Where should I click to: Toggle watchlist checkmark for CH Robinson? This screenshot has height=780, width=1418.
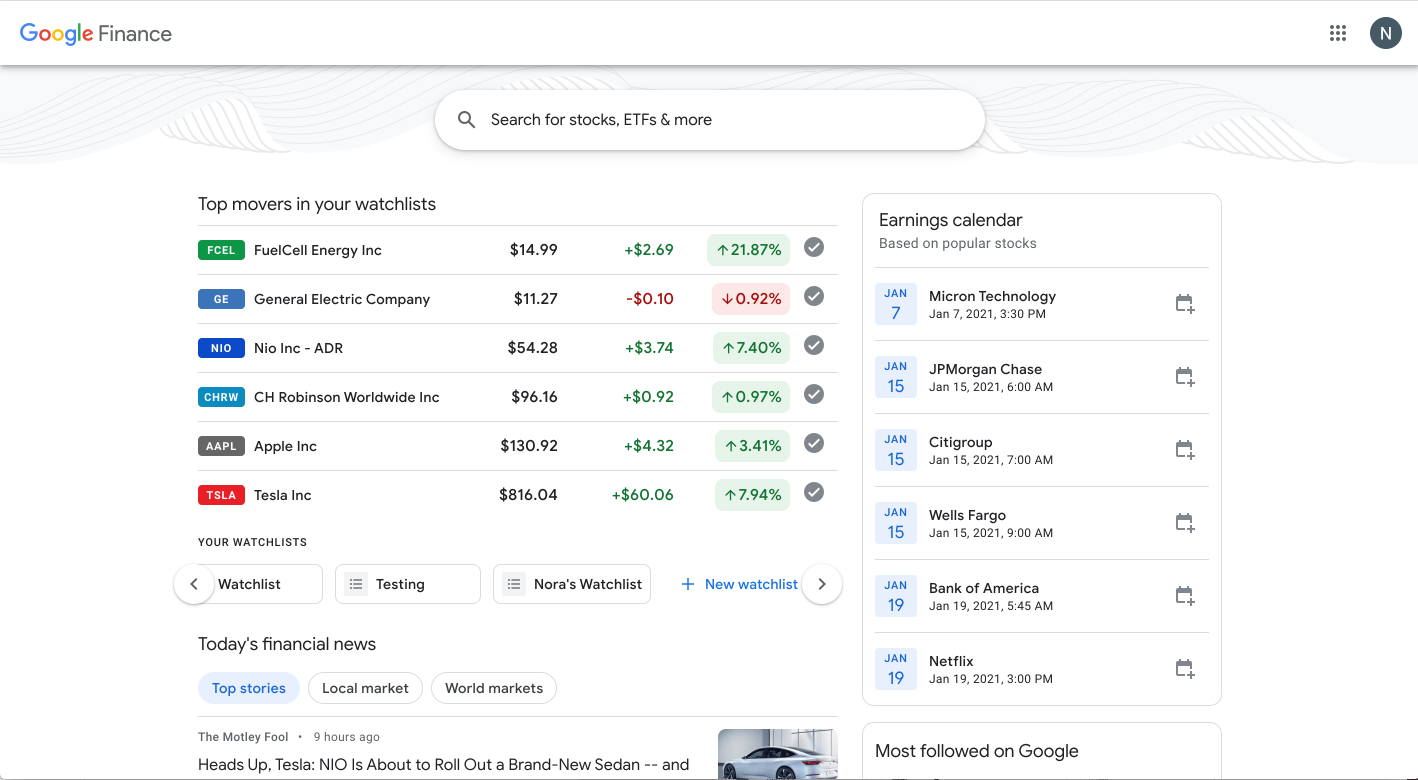(814, 394)
